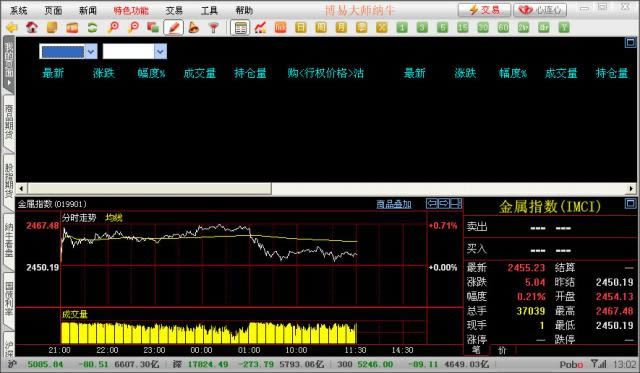This screenshot has height=373, width=640.
Task: Click the 交易 lightning button
Action: pyautogui.click(x=484, y=10)
